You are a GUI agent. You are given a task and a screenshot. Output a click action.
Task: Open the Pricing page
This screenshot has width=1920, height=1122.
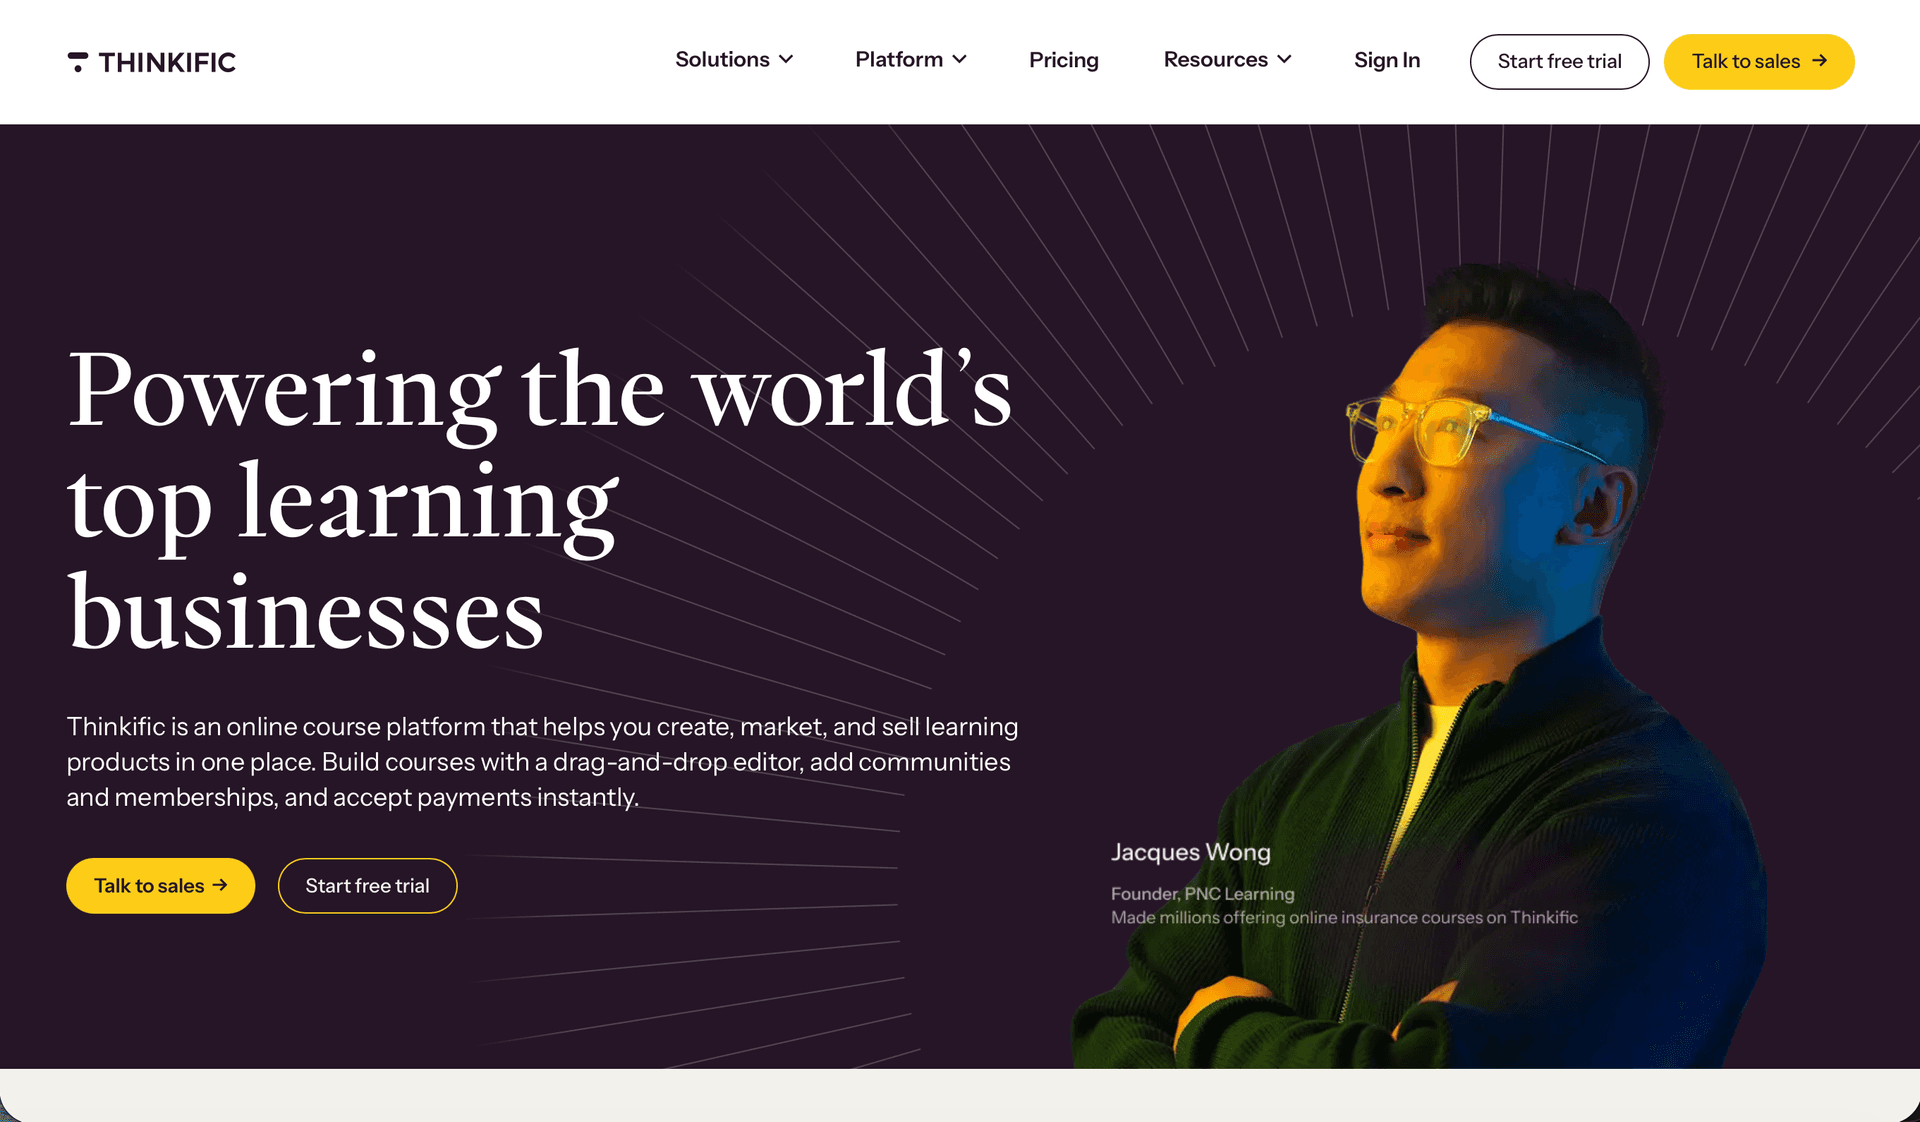point(1063,61)
